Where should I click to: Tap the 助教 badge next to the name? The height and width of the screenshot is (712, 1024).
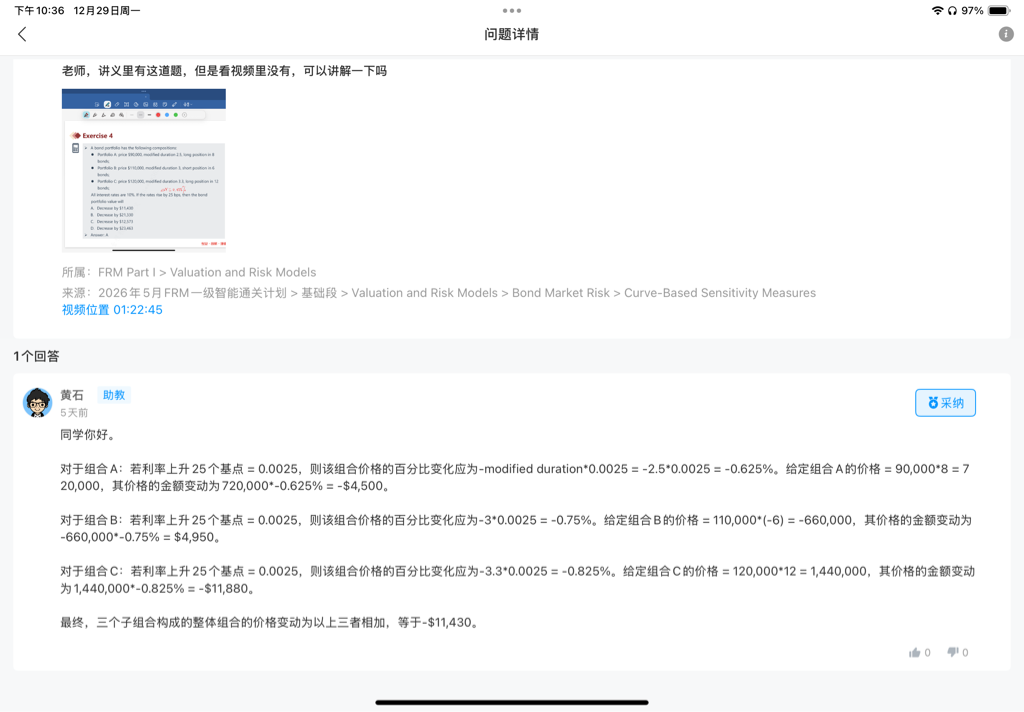[x=114, y=395]
